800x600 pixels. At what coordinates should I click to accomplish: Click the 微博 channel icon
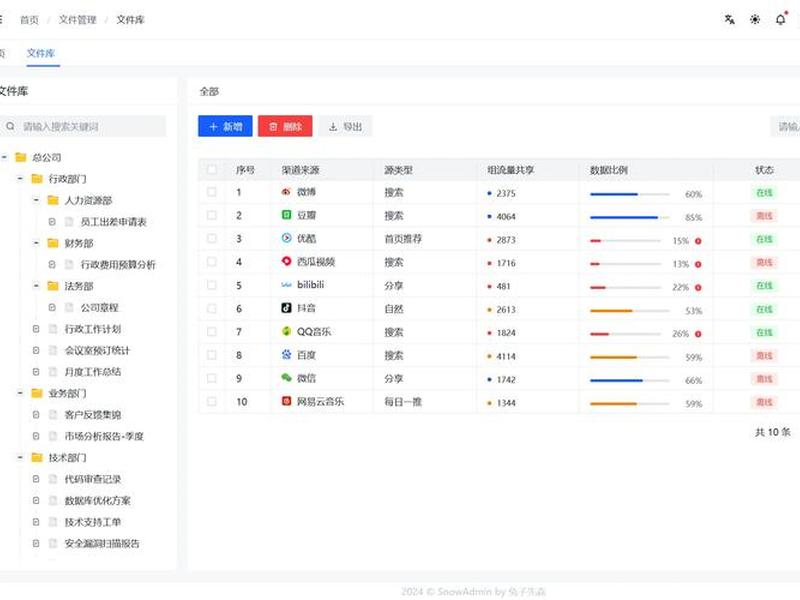(x=286, y=192)
